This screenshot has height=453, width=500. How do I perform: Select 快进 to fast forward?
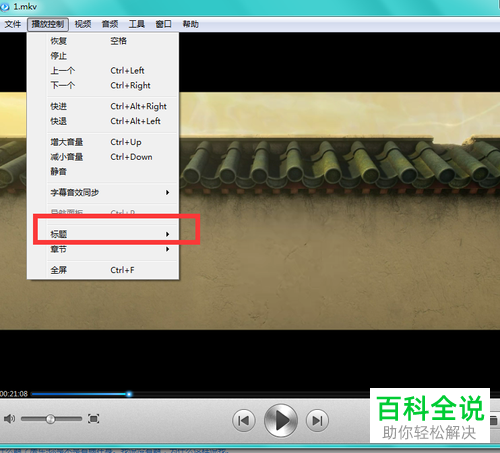103,106
